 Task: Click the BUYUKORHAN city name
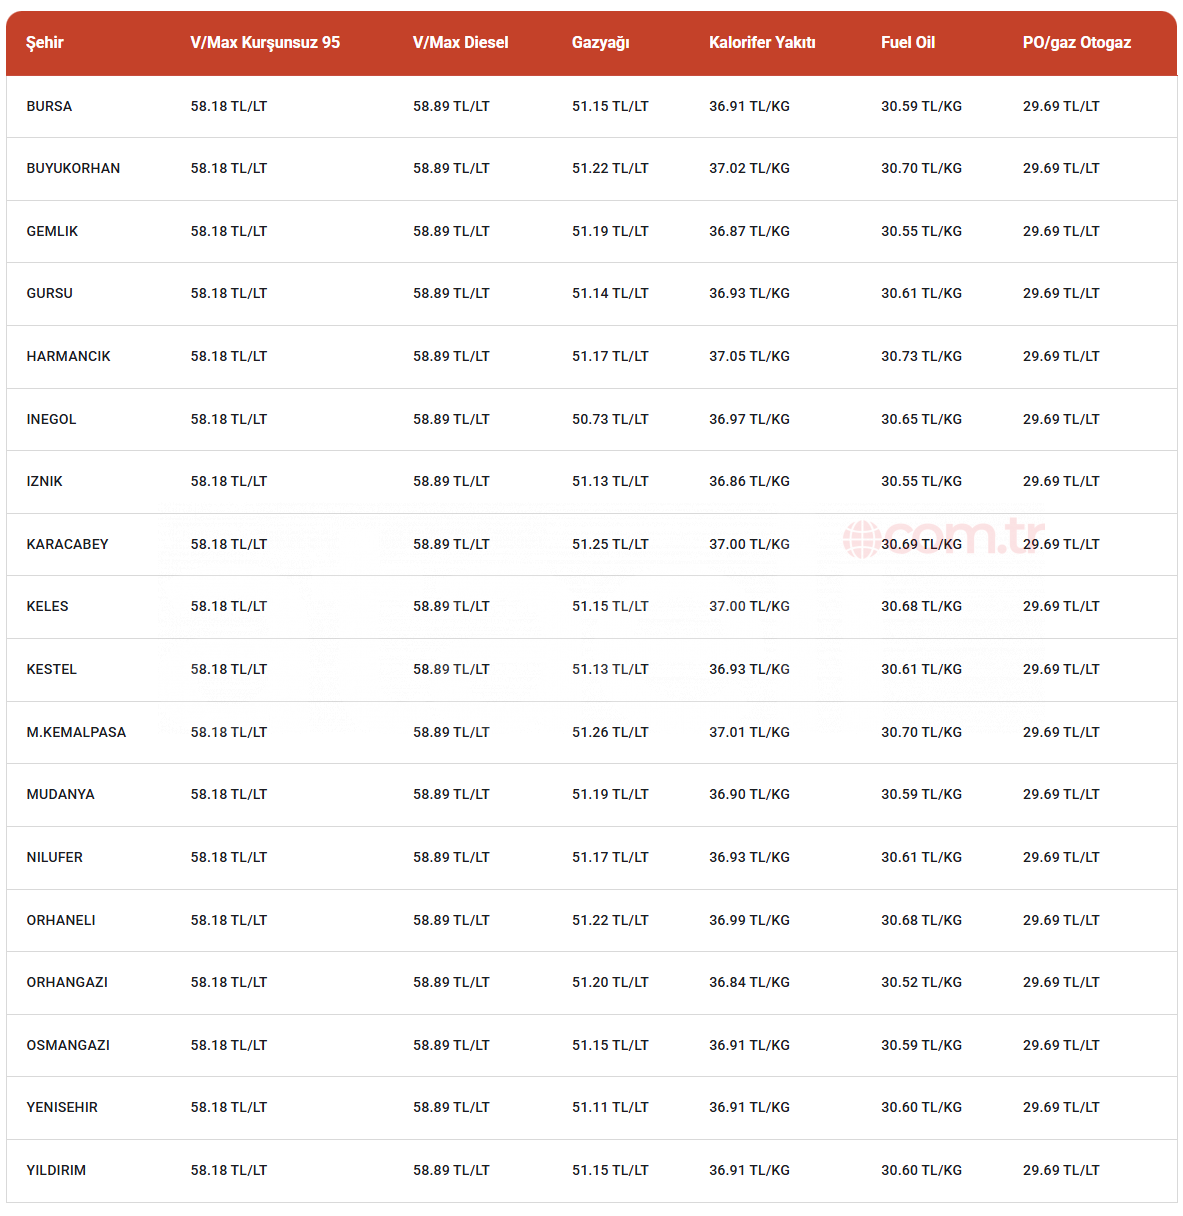point(73,168)
